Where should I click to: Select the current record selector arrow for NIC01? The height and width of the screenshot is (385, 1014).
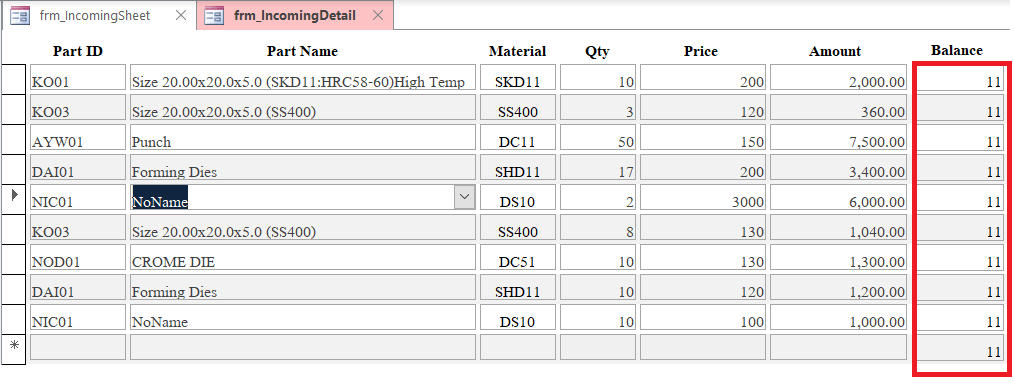click(14, 197)
